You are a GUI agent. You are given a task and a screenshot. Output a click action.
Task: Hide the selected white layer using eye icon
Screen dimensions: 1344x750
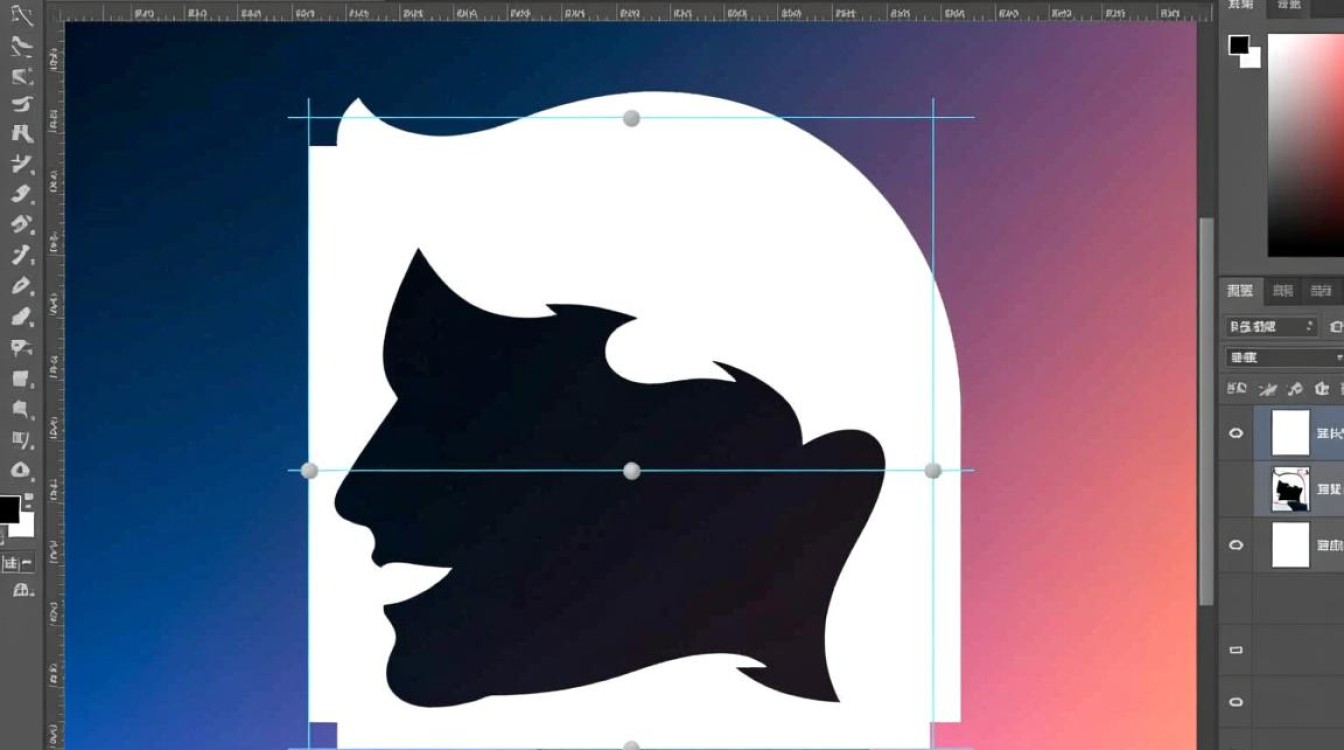1236,433
